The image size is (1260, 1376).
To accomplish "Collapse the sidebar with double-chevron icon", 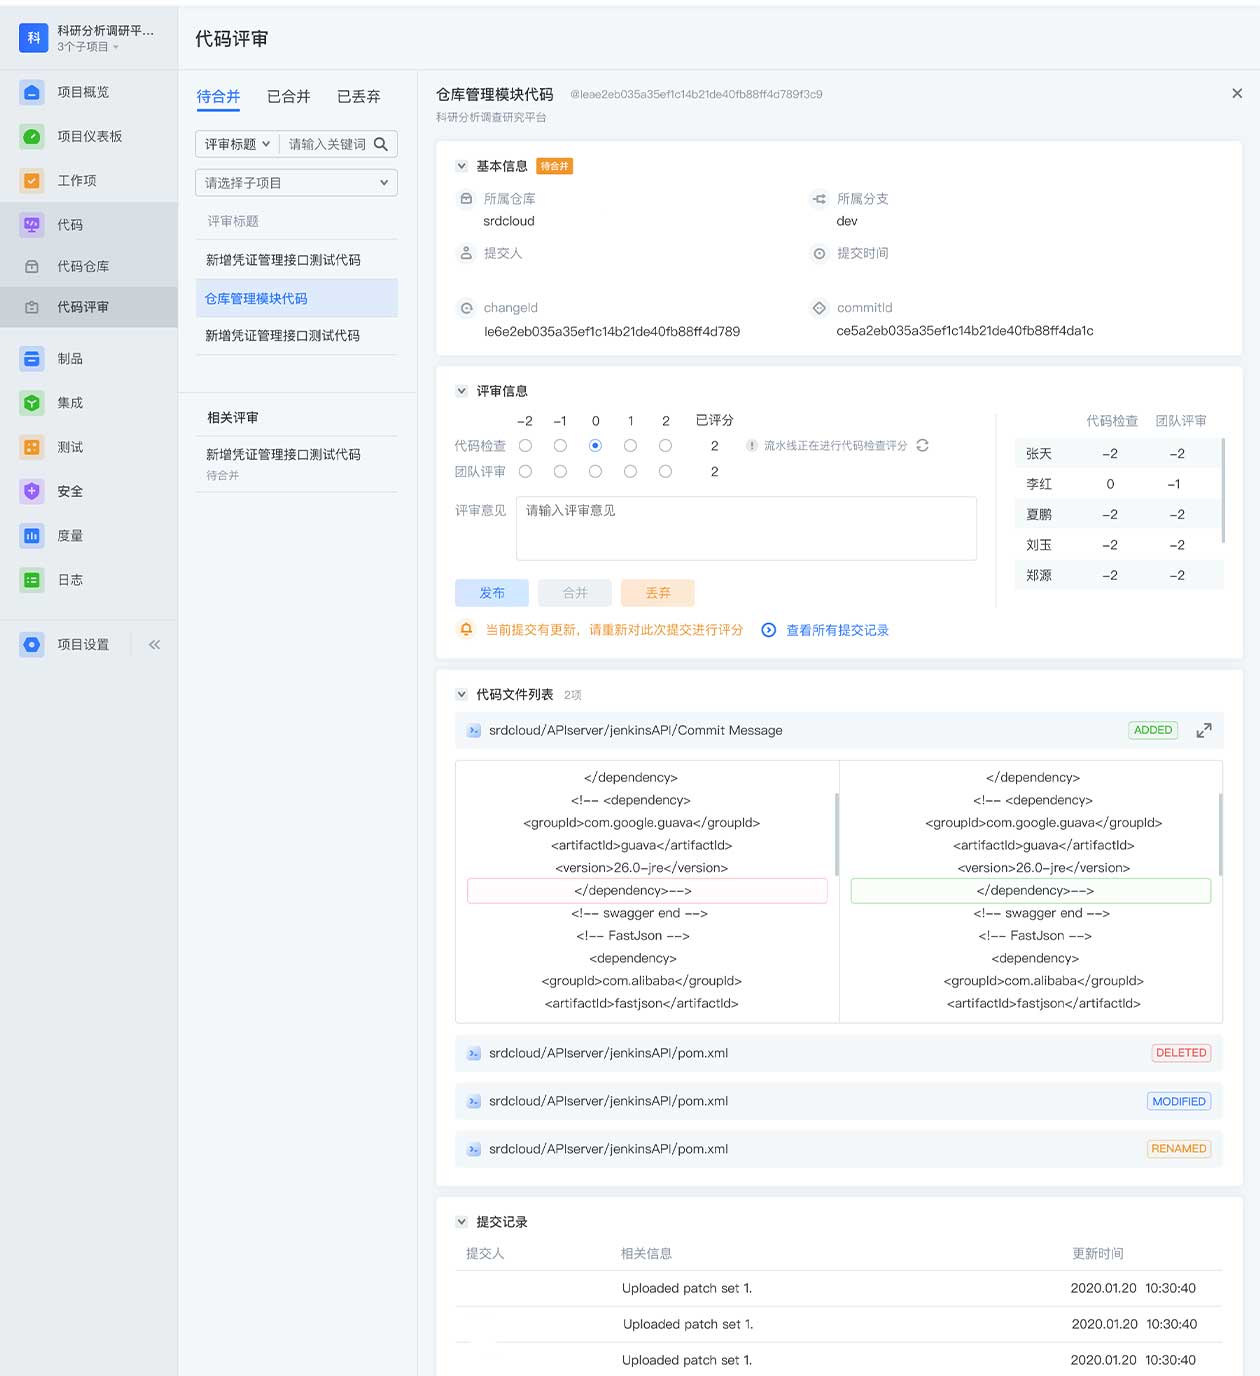I will (154, 645).
